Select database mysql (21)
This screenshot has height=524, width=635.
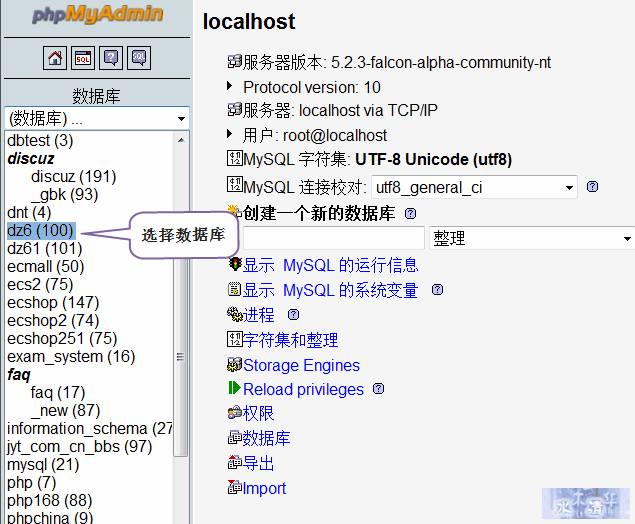(x=43, y=464)
